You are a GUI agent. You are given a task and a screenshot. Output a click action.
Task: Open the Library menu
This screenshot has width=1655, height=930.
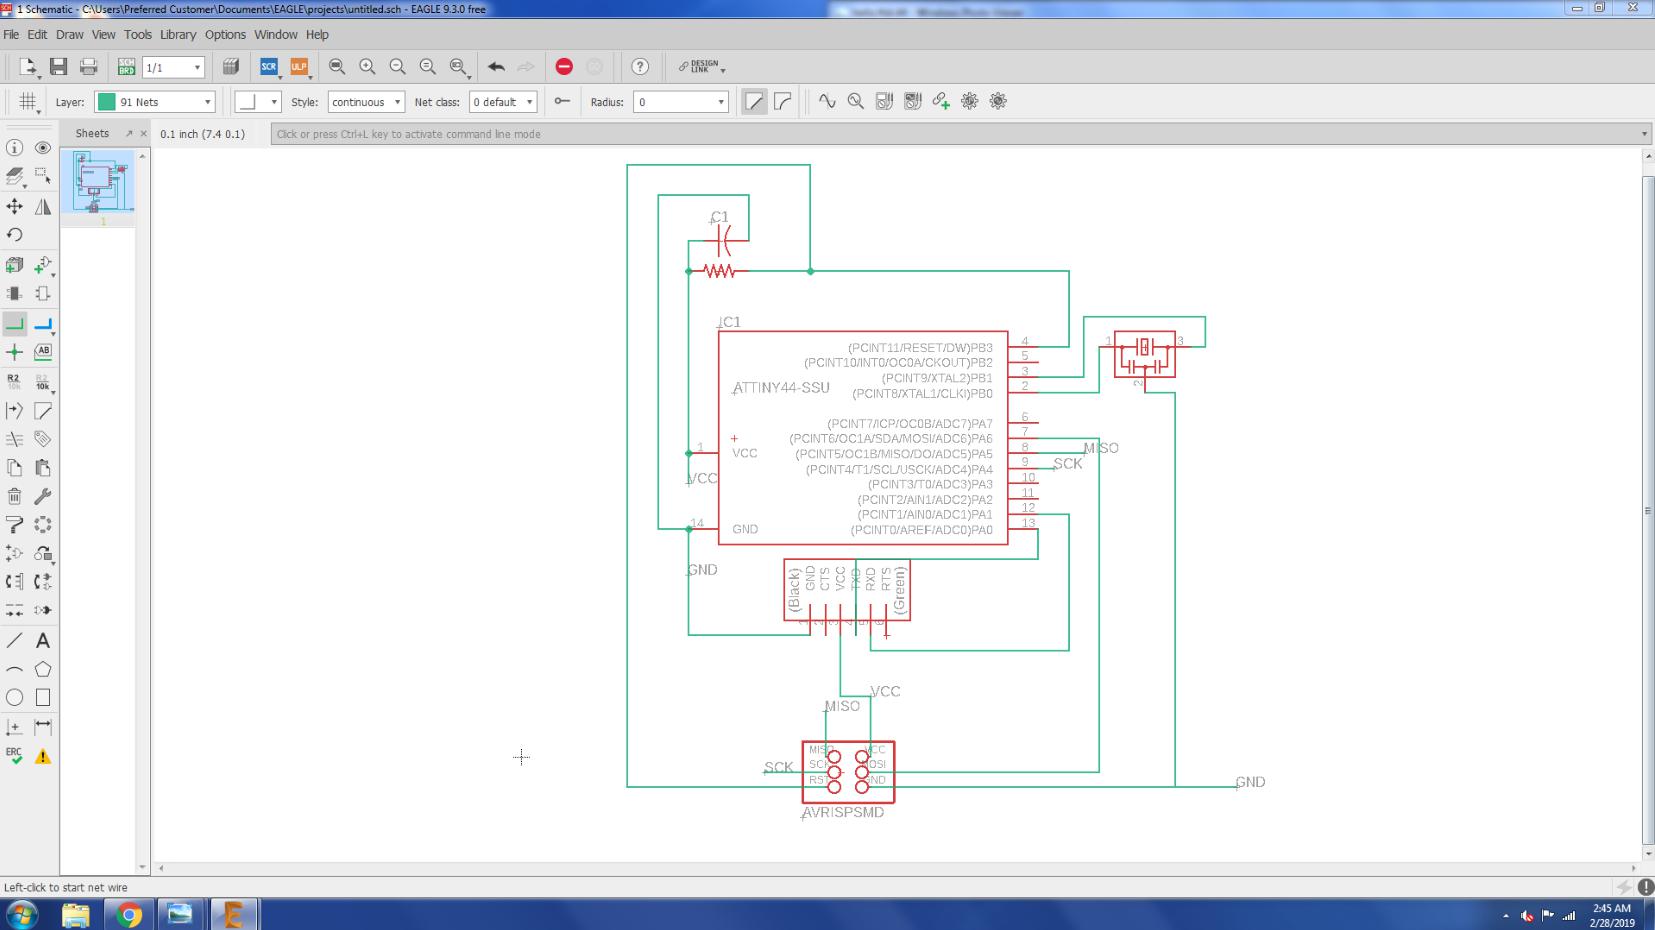(x=178, y=34)
